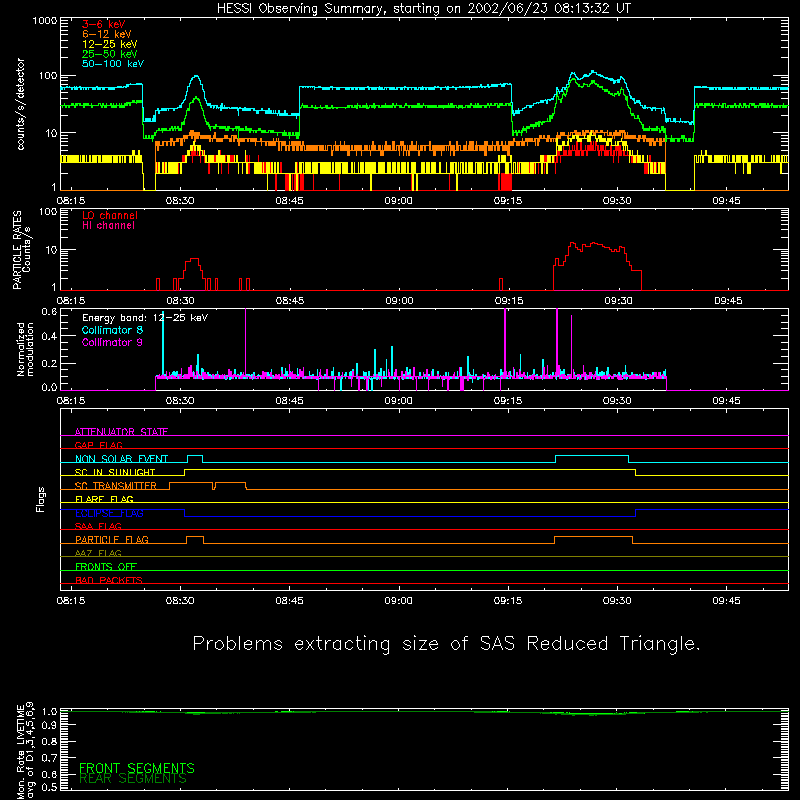The image size is (800, 800).
Task: Click the "HI channel" legend label
Action: 108,226
